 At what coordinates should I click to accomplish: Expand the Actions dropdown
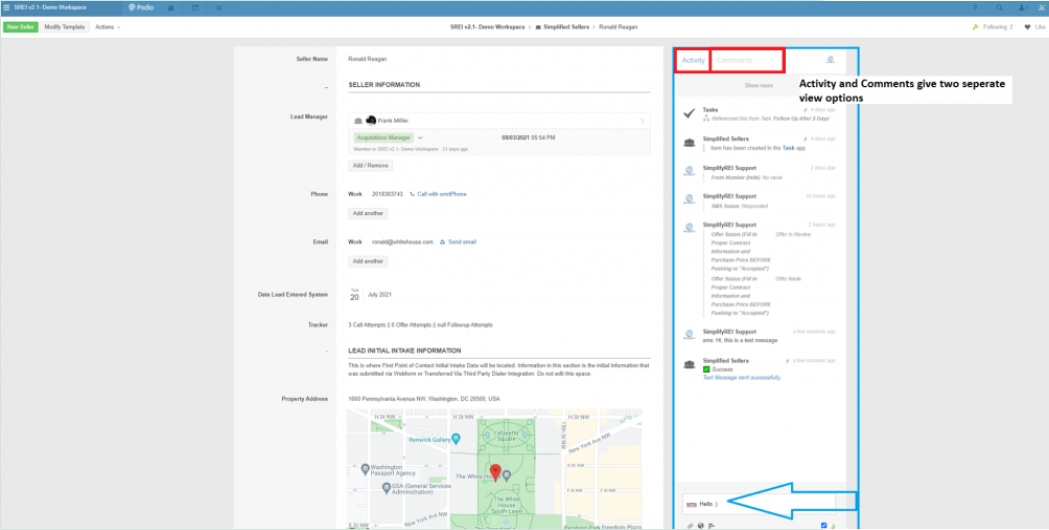tap(108, 27)
